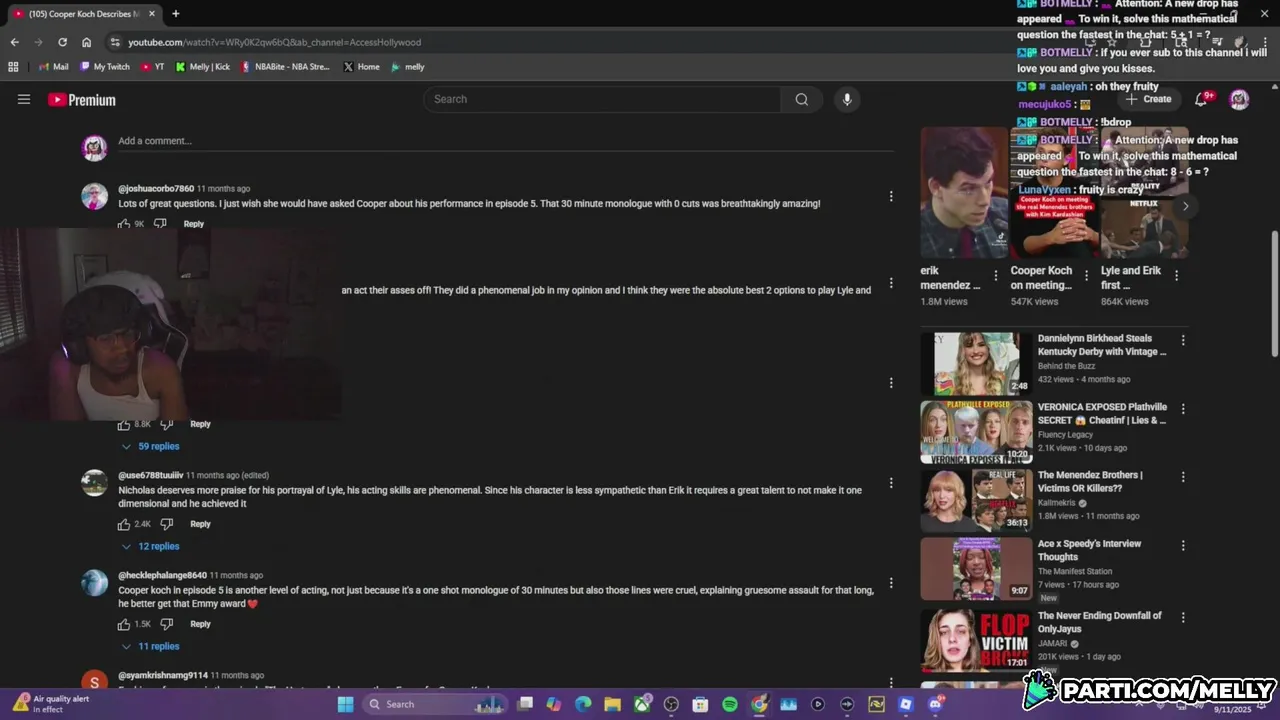Open Dannielynn Birkhead Kentucky Derby video thumbnail

point(976,364)
